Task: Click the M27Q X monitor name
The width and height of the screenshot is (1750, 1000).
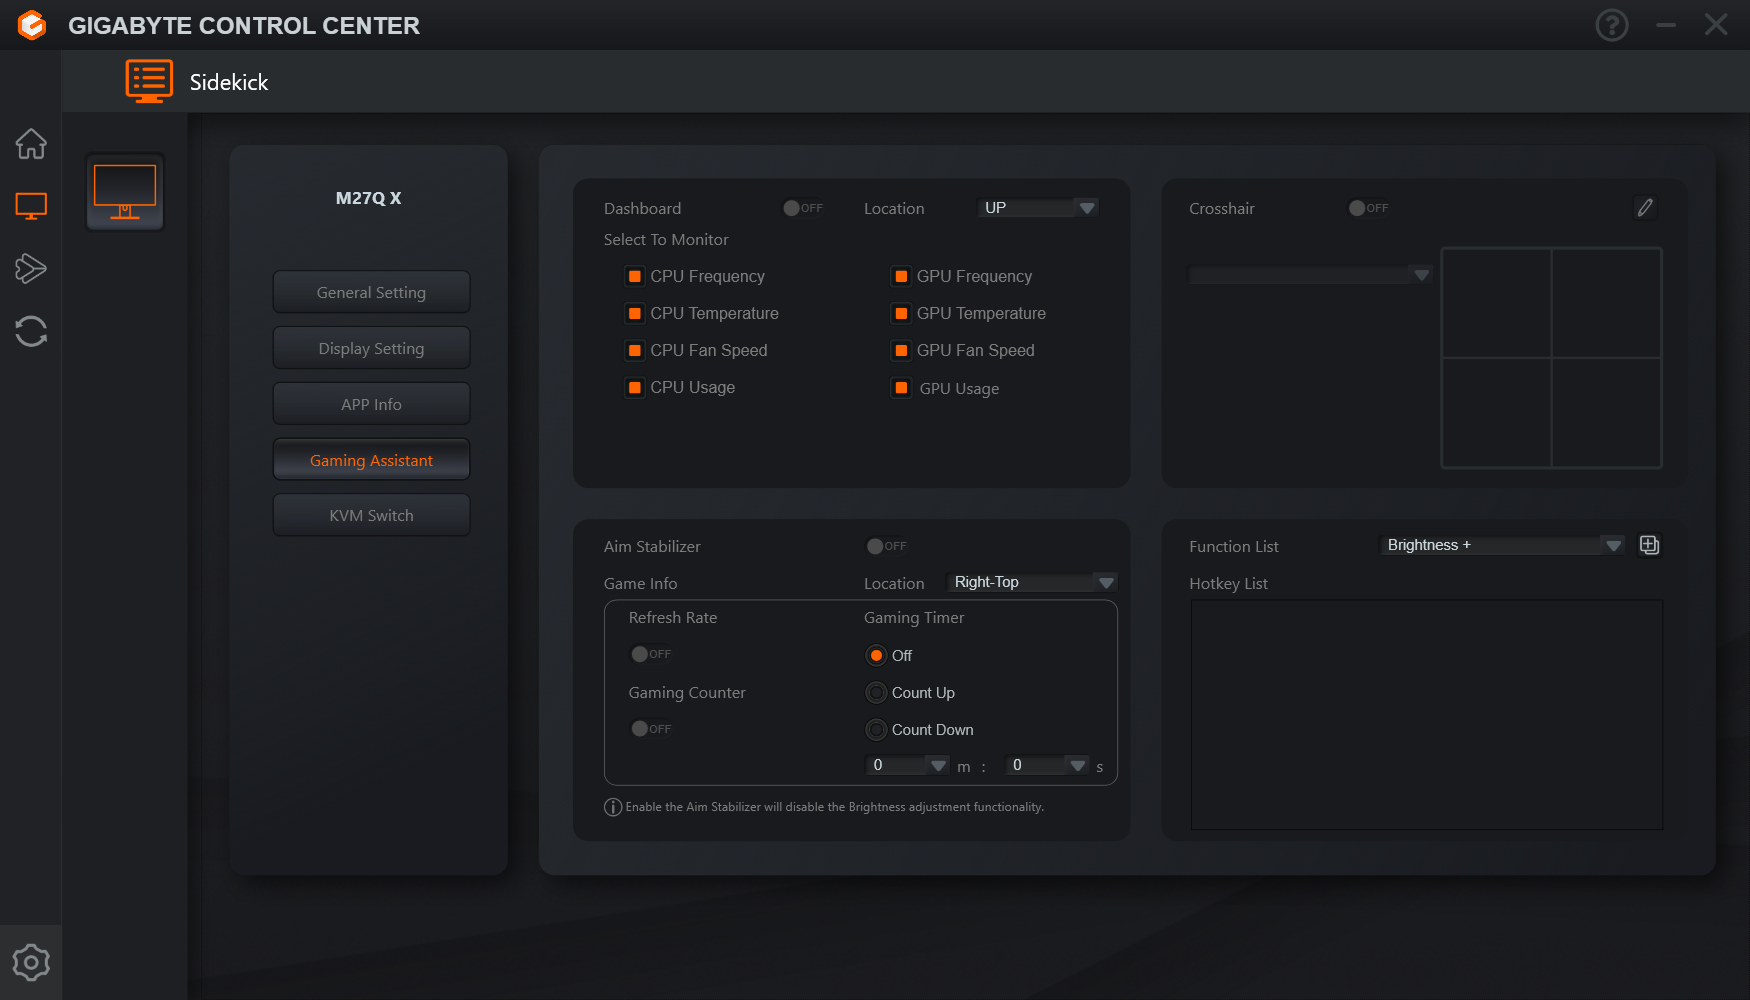Action: point(368,198)
